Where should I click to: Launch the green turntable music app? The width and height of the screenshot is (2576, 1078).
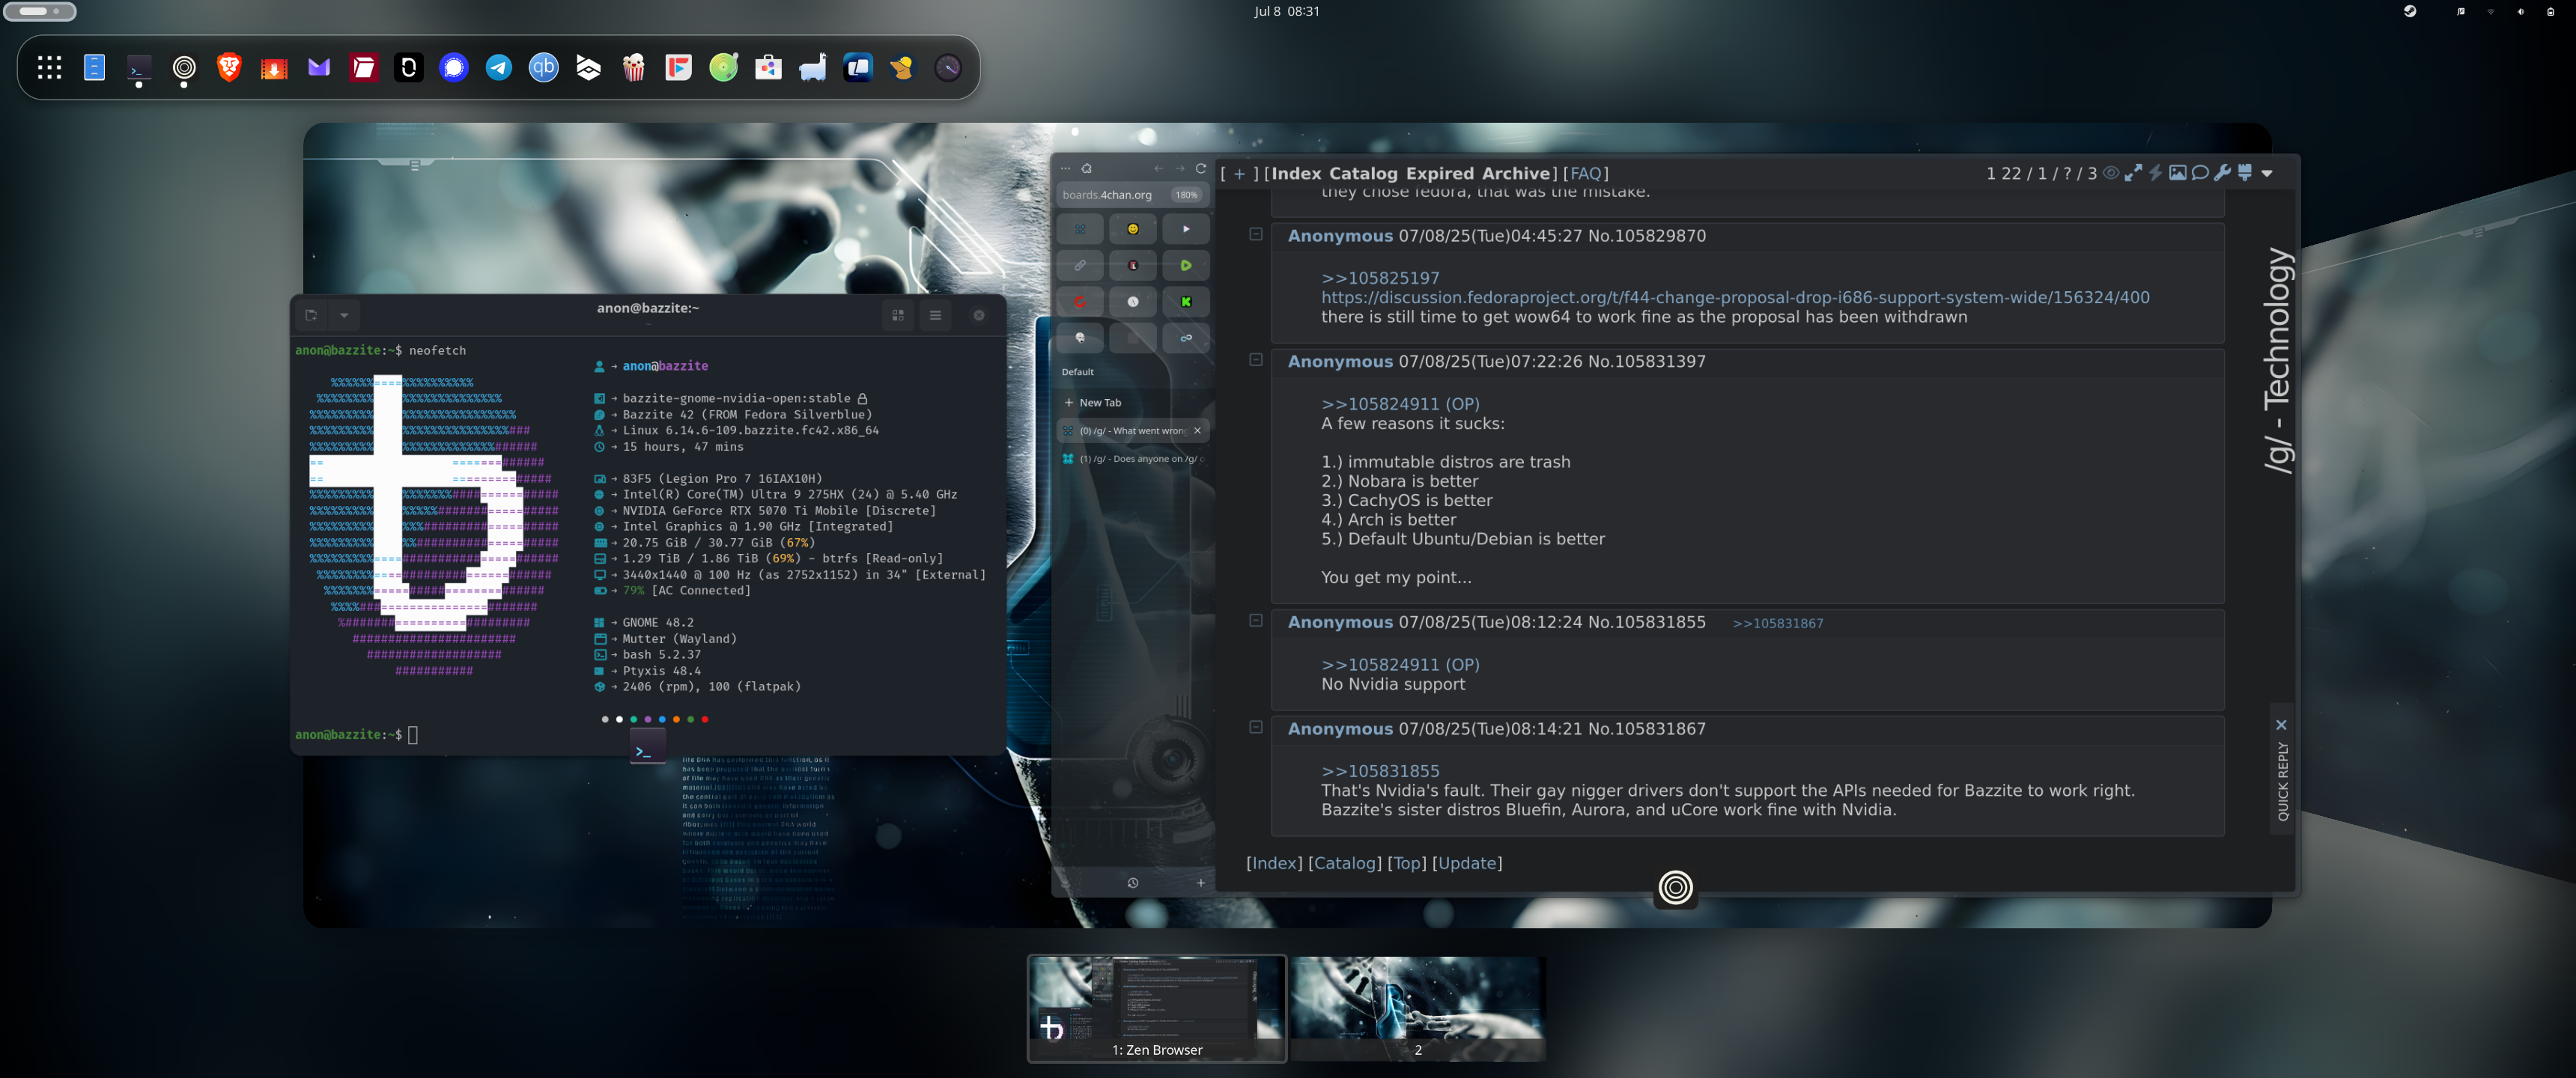pos(724,68)
